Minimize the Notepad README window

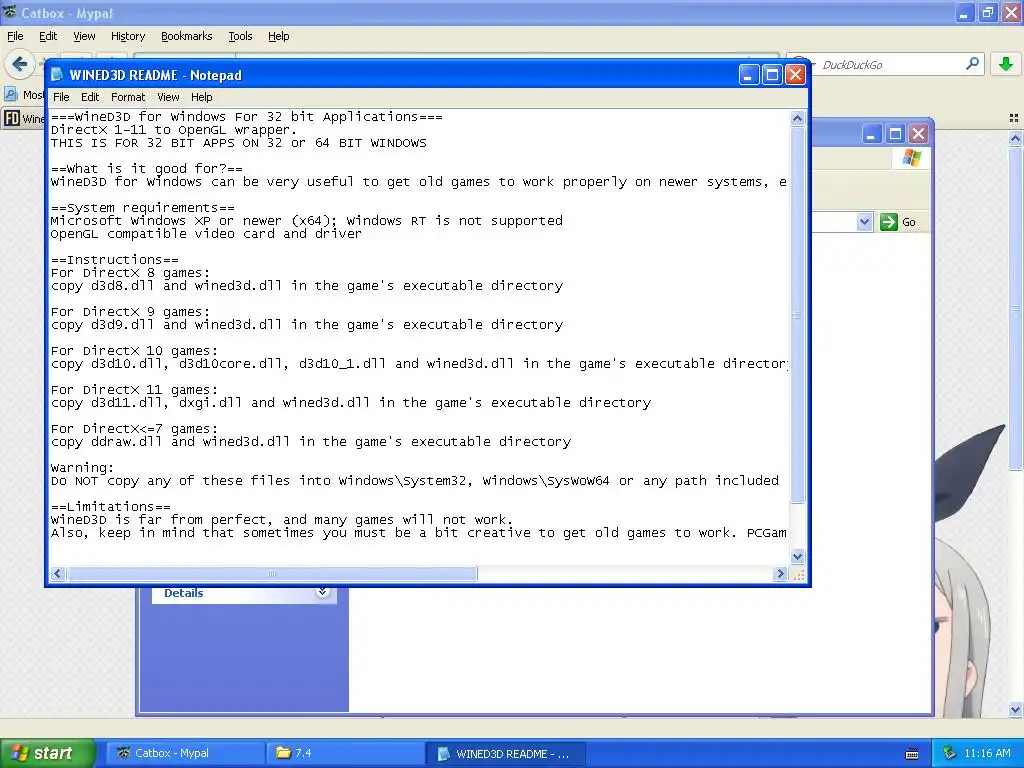pyautogui.click(x=748, y=75)
